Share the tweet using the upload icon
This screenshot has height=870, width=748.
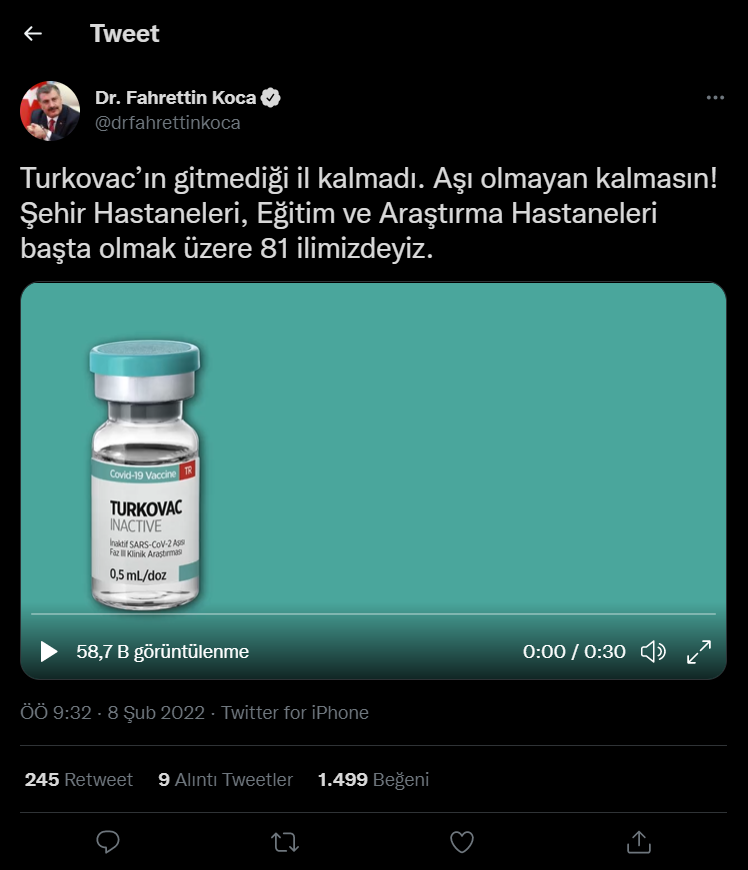click(639, 842)
